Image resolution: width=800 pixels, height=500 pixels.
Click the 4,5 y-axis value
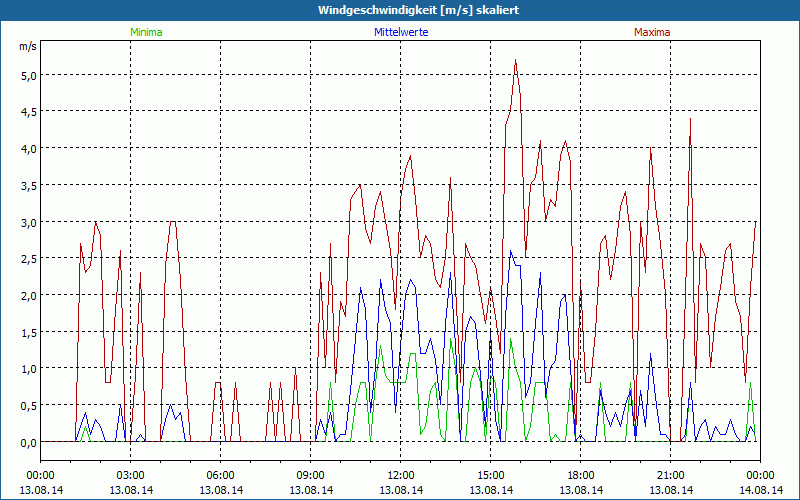(29, 112)
